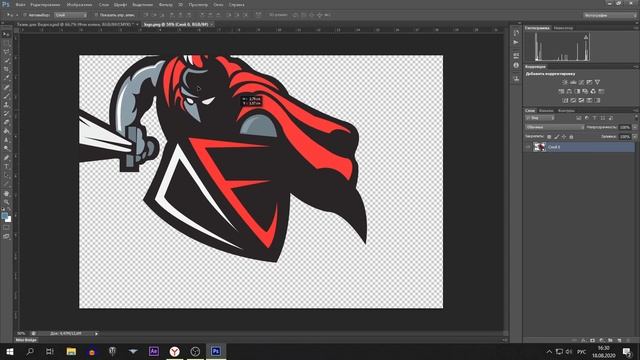
Task: Open After Effects from the taskbar
Action: pyautogui.click(x=154, y=351)
